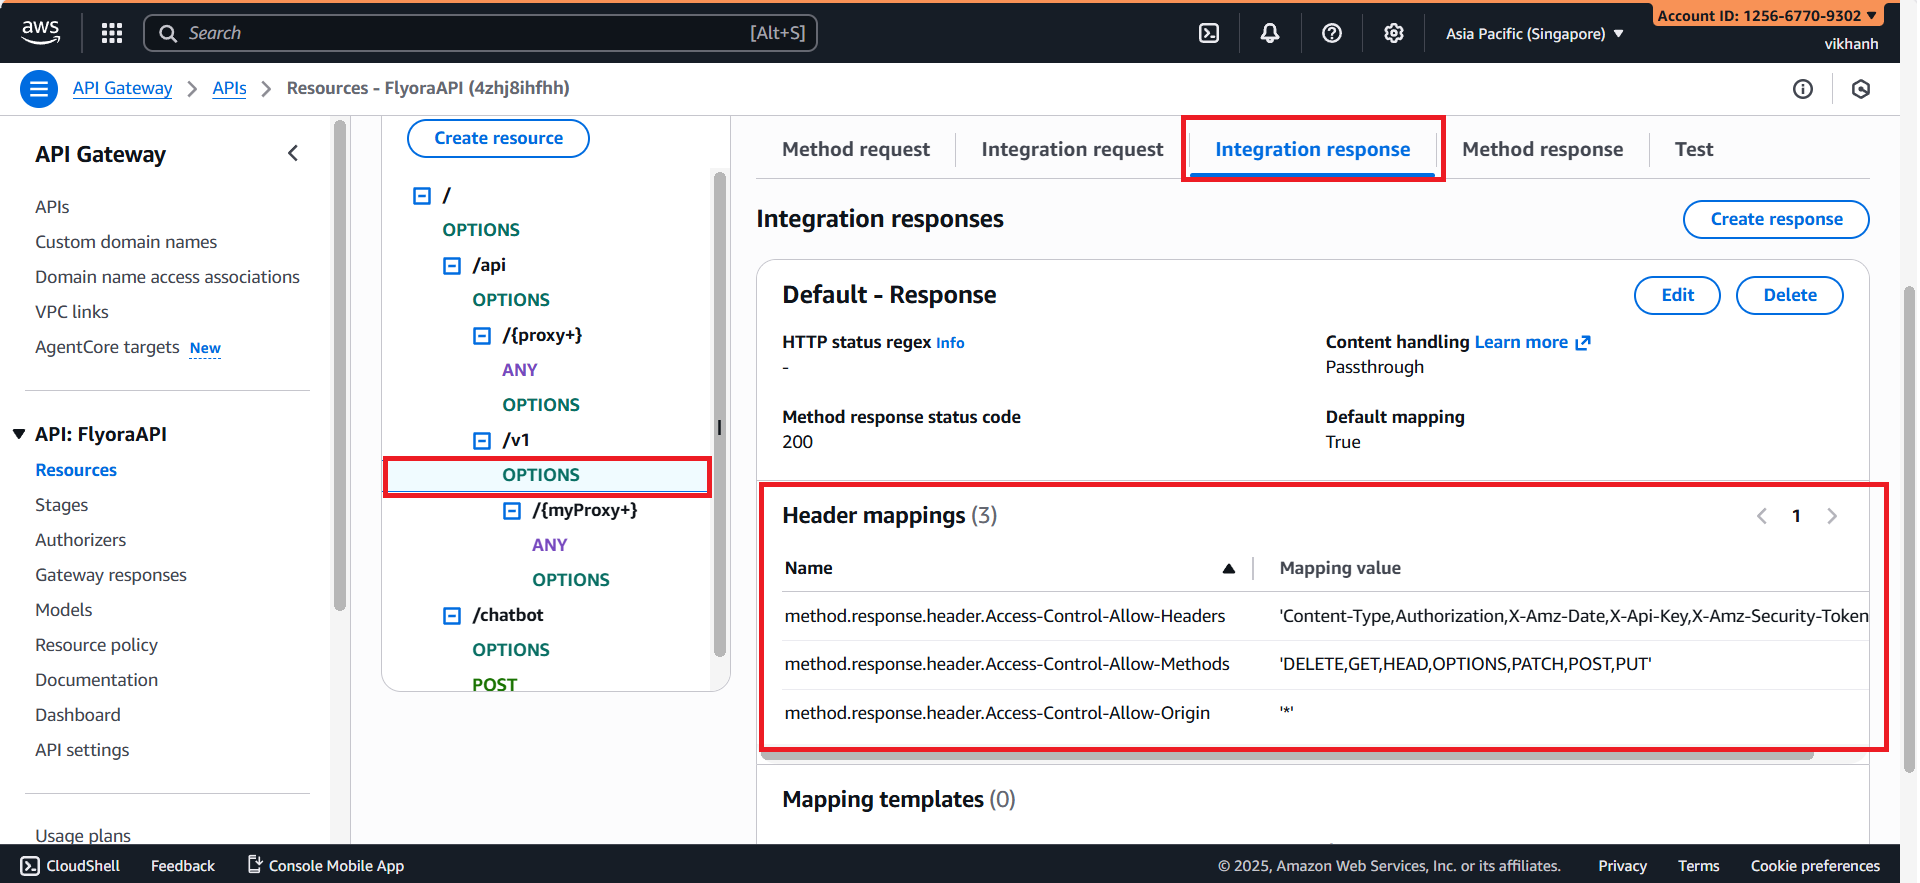1920x883 pixels.
Task: Select OPTIONS method under /api
Action: click(x=511, y=300)
